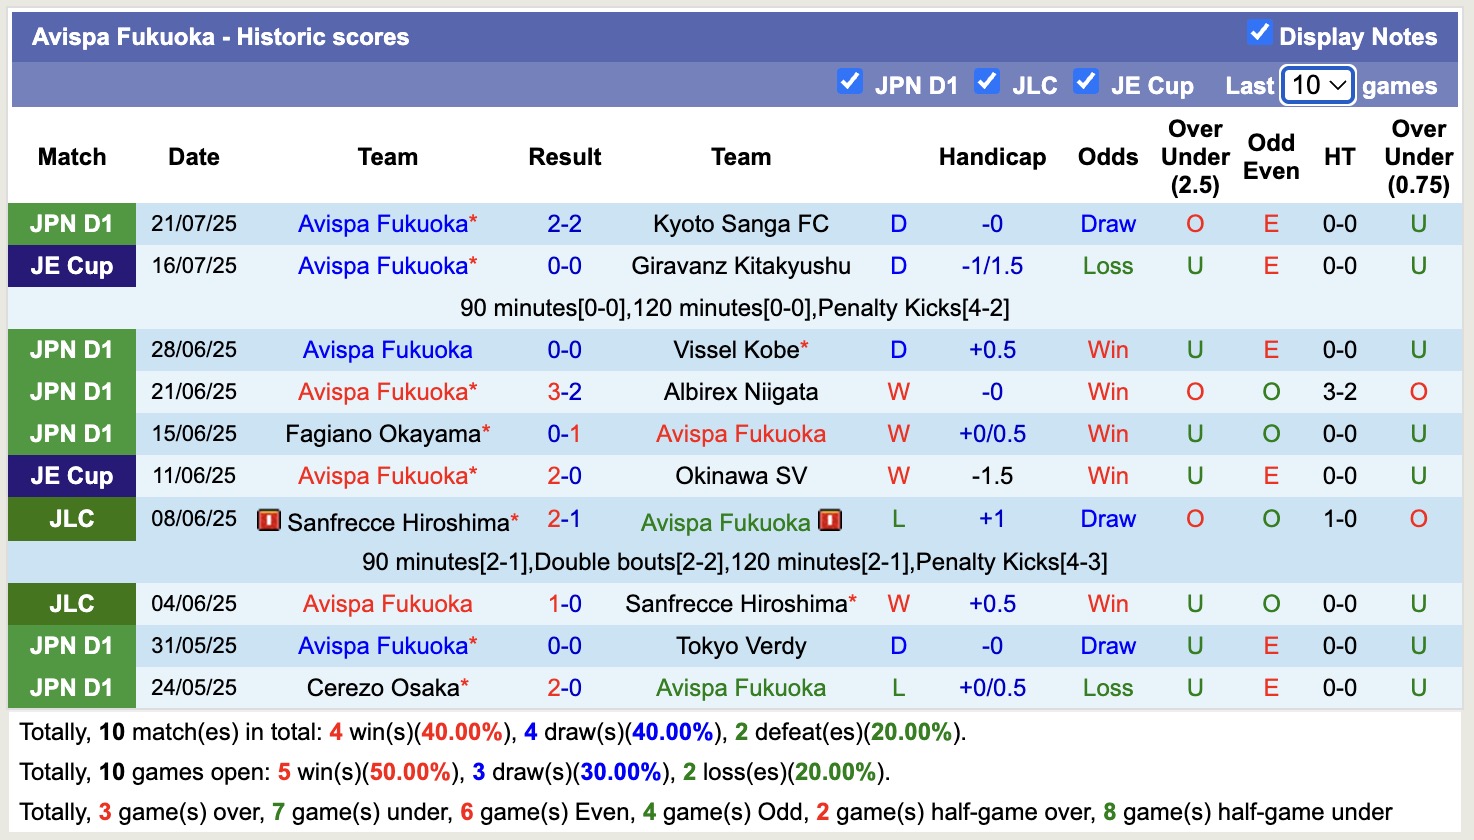
Task: Click Tokyo Verdy in the 31/05/25 row
Action: click(740, 645)
